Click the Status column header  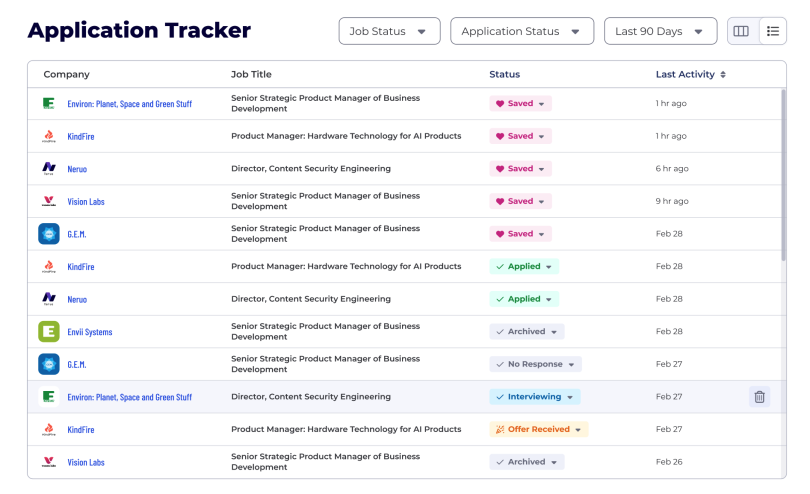505,74
